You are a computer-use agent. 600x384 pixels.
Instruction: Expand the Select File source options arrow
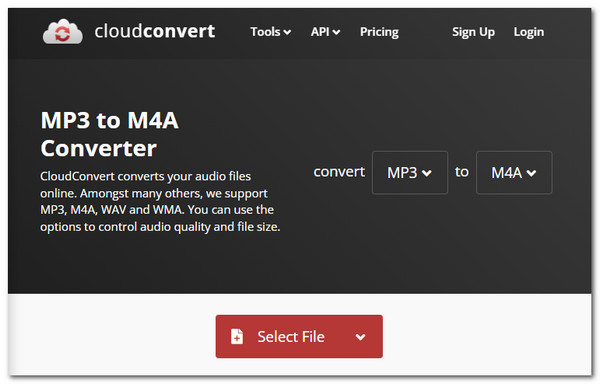[360, 337]
